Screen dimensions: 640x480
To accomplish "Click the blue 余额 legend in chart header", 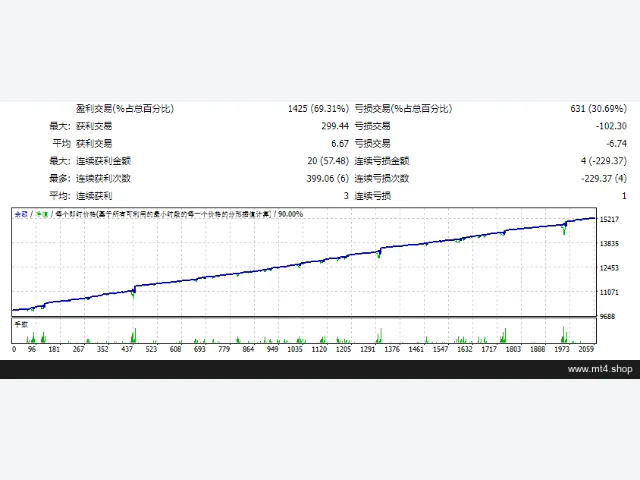I will click(21, 214).
